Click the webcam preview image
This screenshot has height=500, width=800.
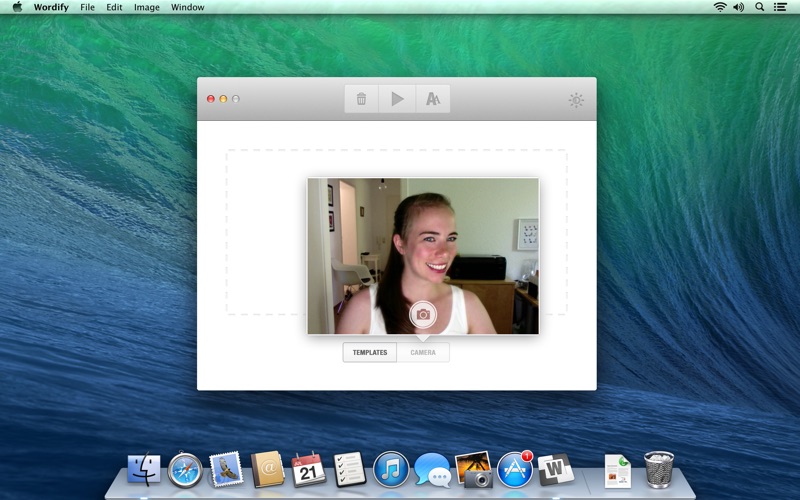[x=423, y=256]
